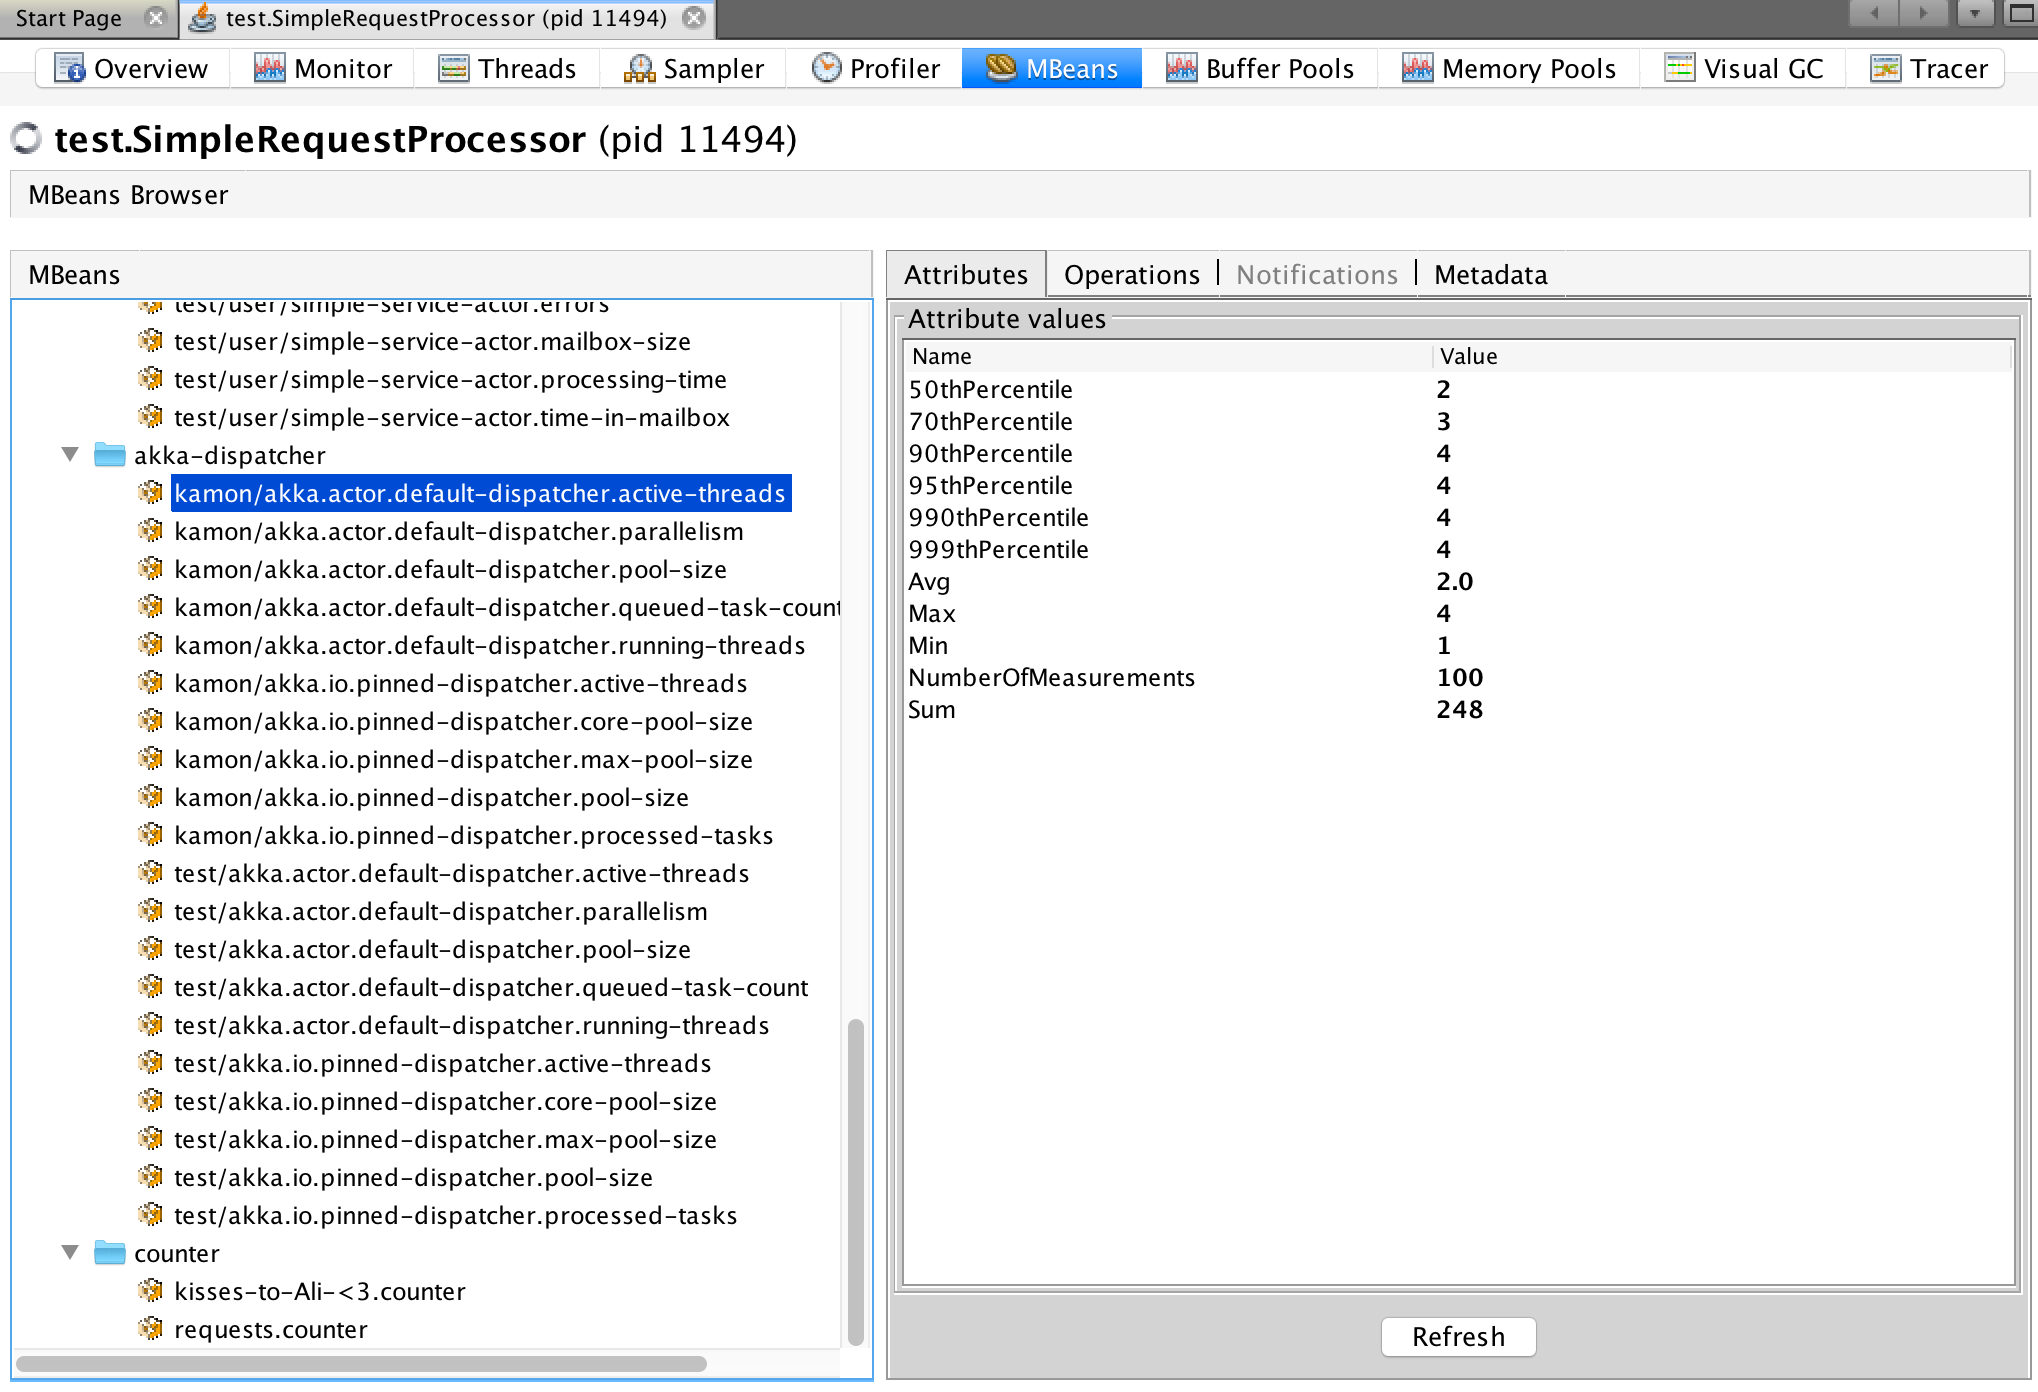Image resolution: width=2038 pixels, height=1392 pixels.
Task: Select kamon default-dispatcher.pool-size MBean
Action: pos(450,570)
